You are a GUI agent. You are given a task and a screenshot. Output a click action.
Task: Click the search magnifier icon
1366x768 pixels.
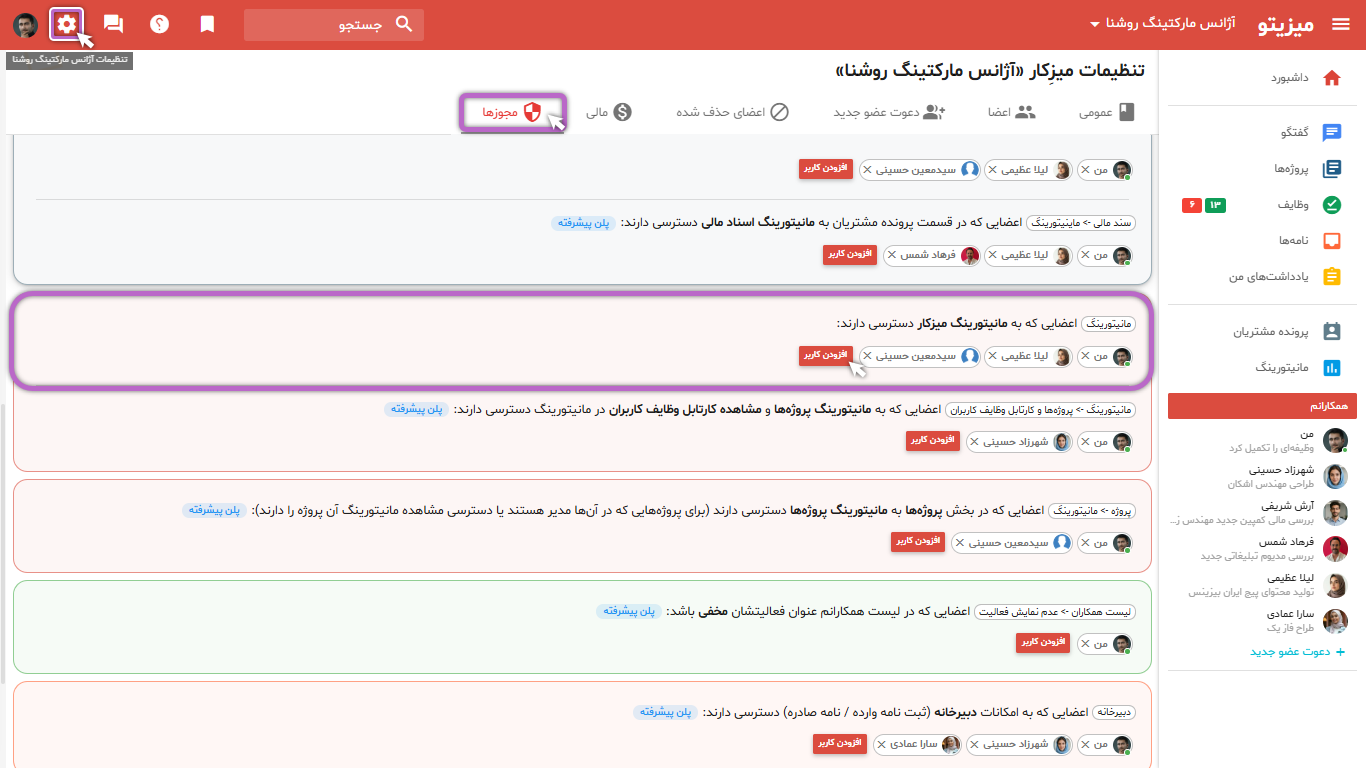coord(404,24)
